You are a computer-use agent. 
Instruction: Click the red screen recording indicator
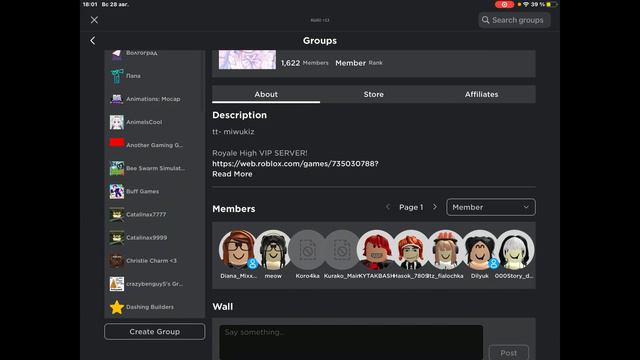coord(504,4)
